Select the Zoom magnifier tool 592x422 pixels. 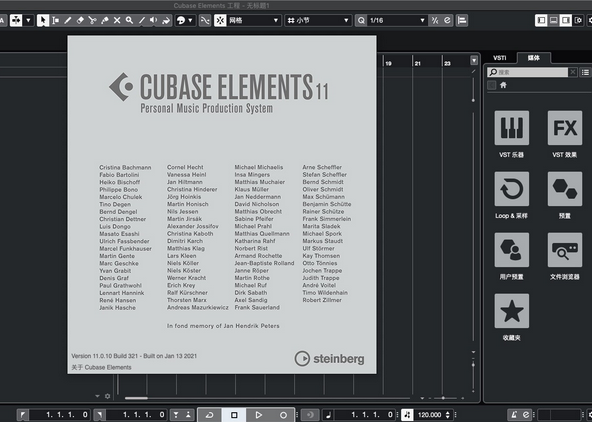click(129, 20)
